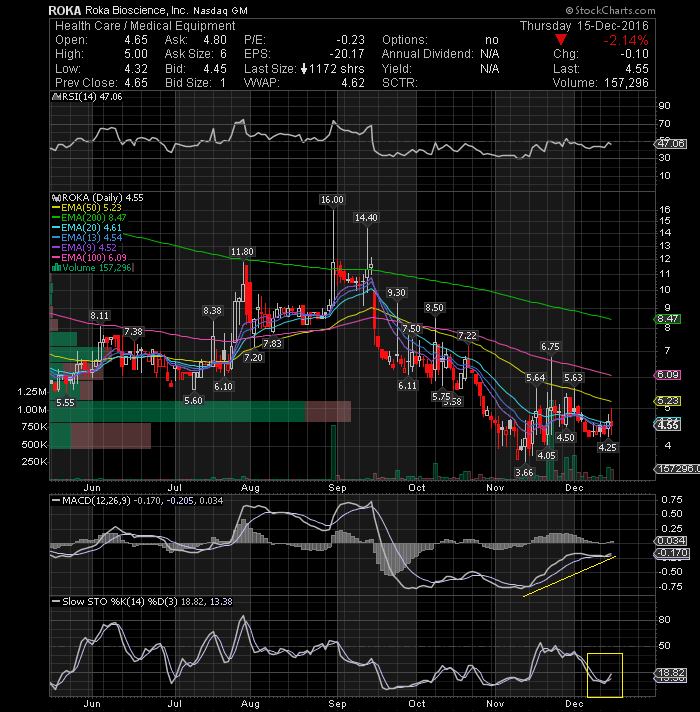Click the 5.55 price low label
Image resolution: width=700 pixels, height=712 pixels.
pos(65,403)
